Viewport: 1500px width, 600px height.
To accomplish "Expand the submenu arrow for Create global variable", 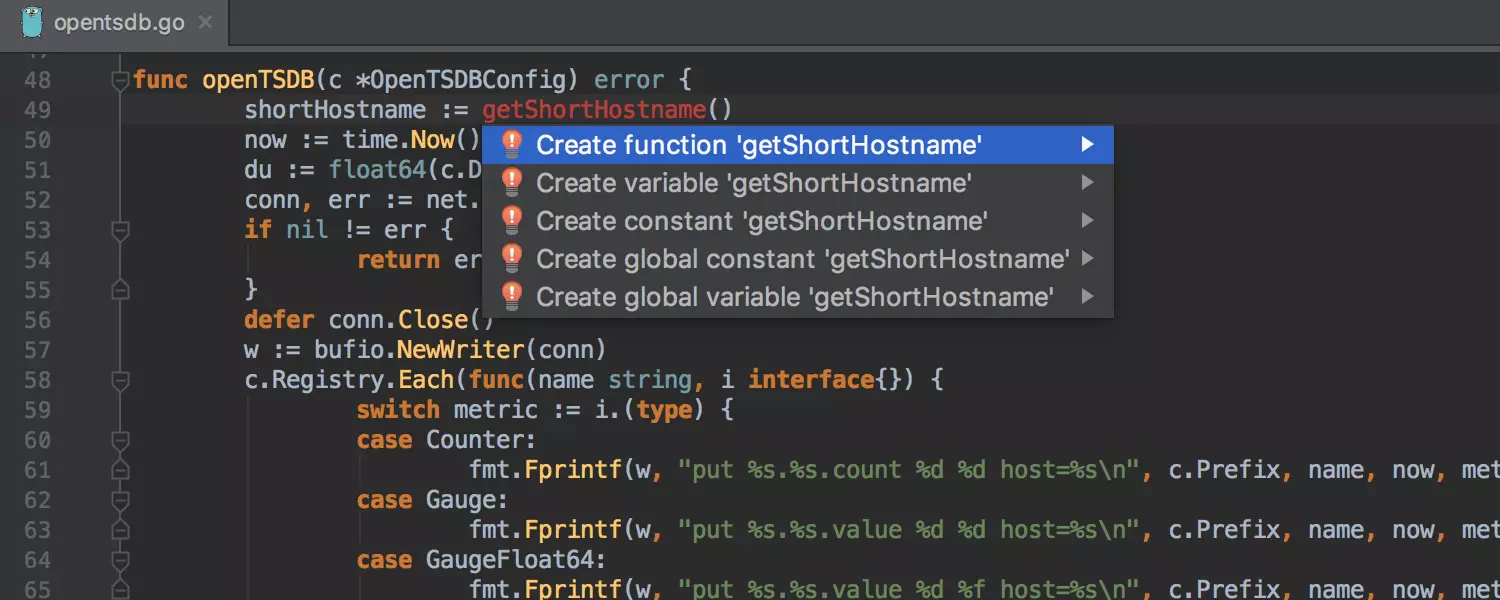I will pyautogui.click(x=1087, y=297).
